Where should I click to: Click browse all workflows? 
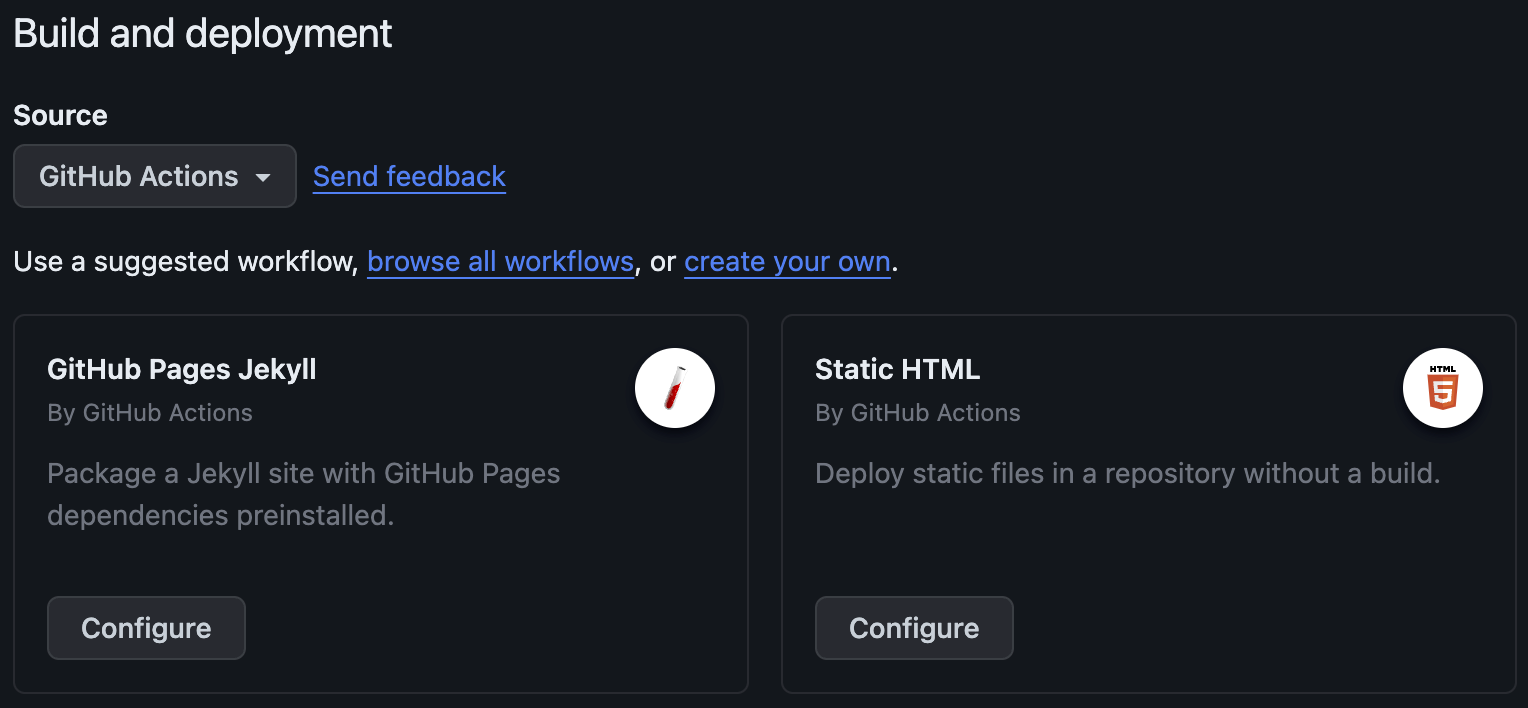pyautogui.click(x=500, y=261)
